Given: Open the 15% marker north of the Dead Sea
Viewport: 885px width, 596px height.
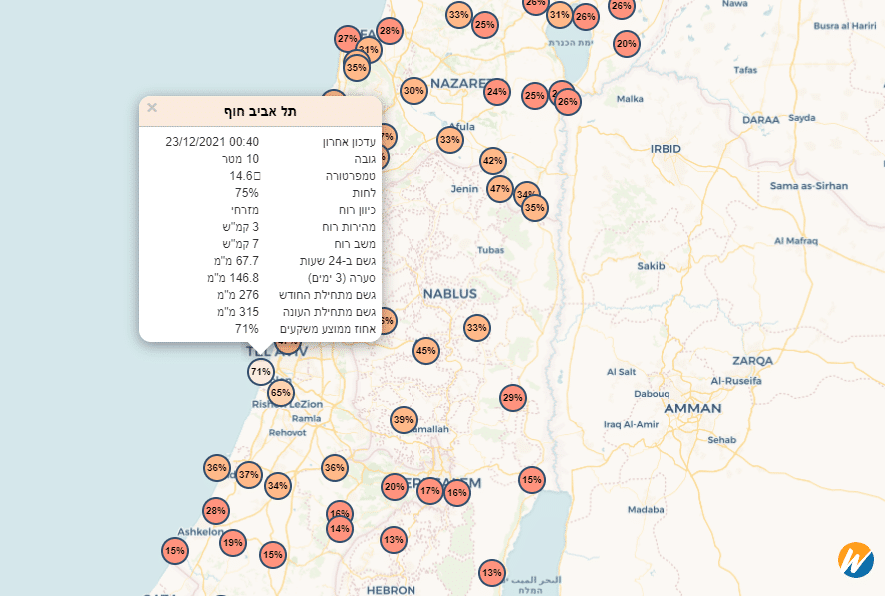Looking at the screenshot, I should pyautogui.click(x=532, y=480).
